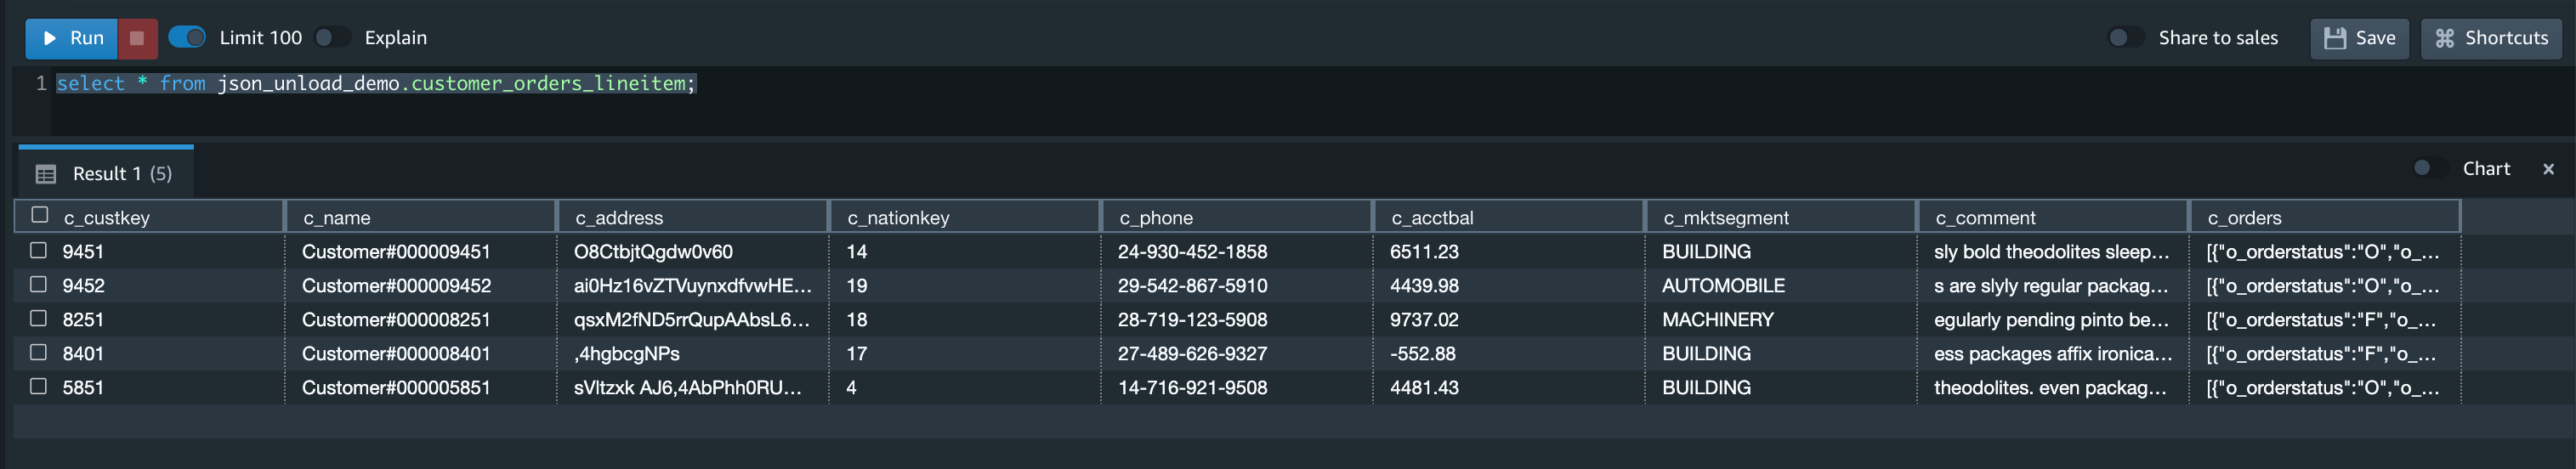This screenshot has width=2576, height=469.
Task: Check the row for custkey 9451
Action: 39,250
